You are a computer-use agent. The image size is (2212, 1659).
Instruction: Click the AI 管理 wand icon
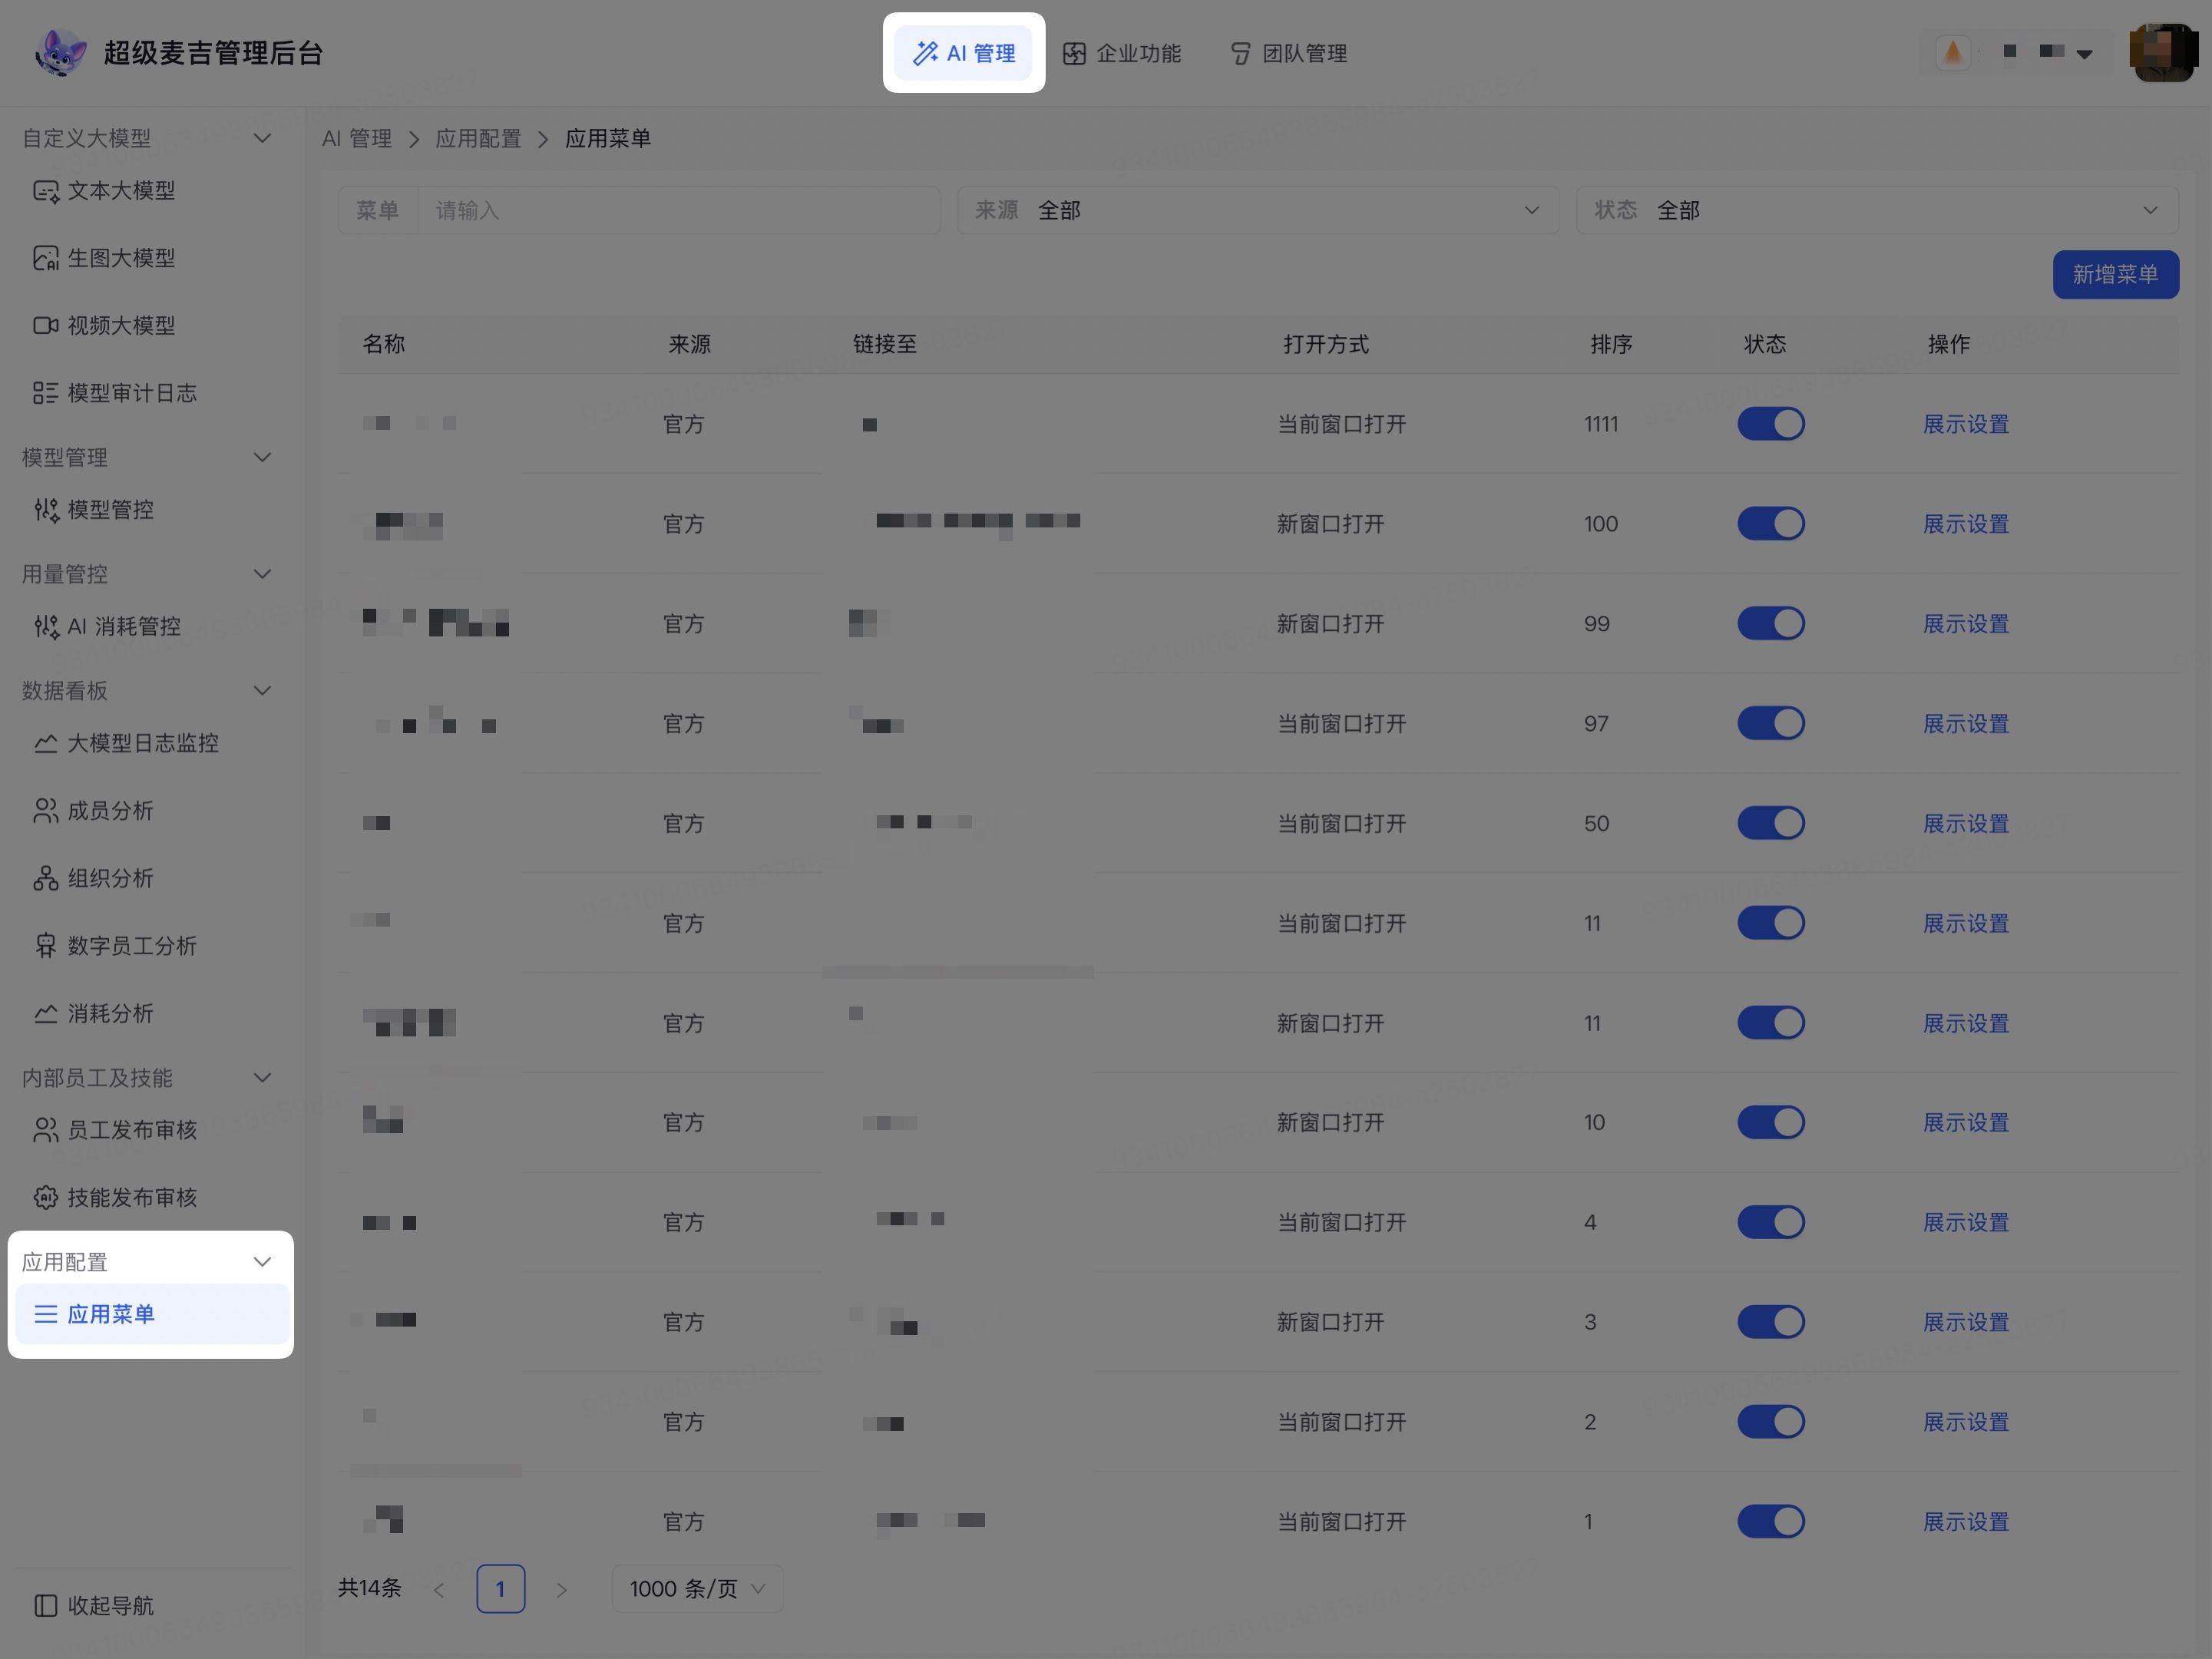925,53
